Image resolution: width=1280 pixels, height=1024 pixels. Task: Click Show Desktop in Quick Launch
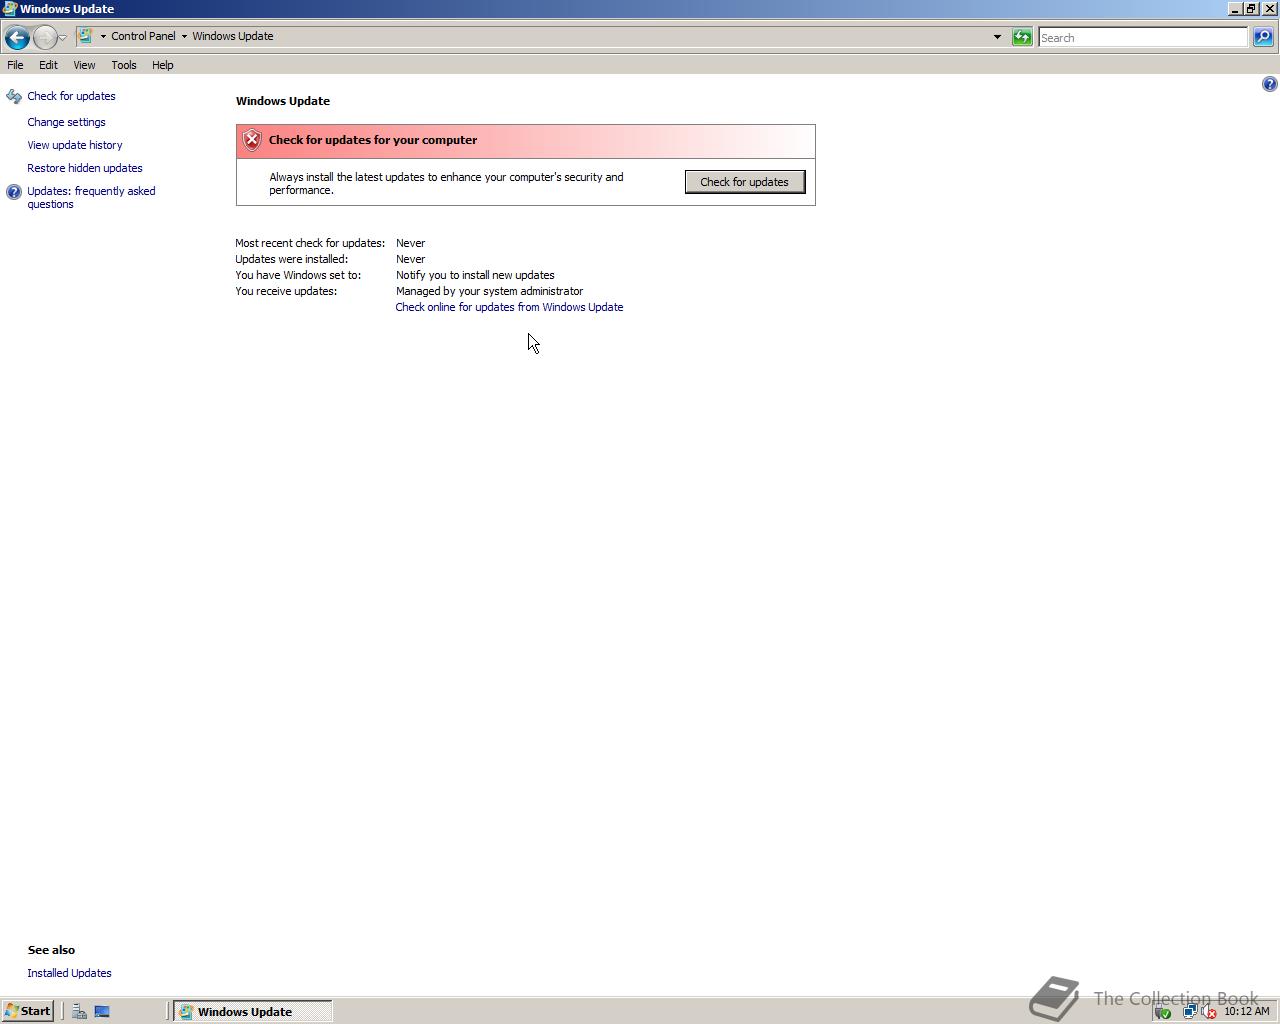point(102,1011)
